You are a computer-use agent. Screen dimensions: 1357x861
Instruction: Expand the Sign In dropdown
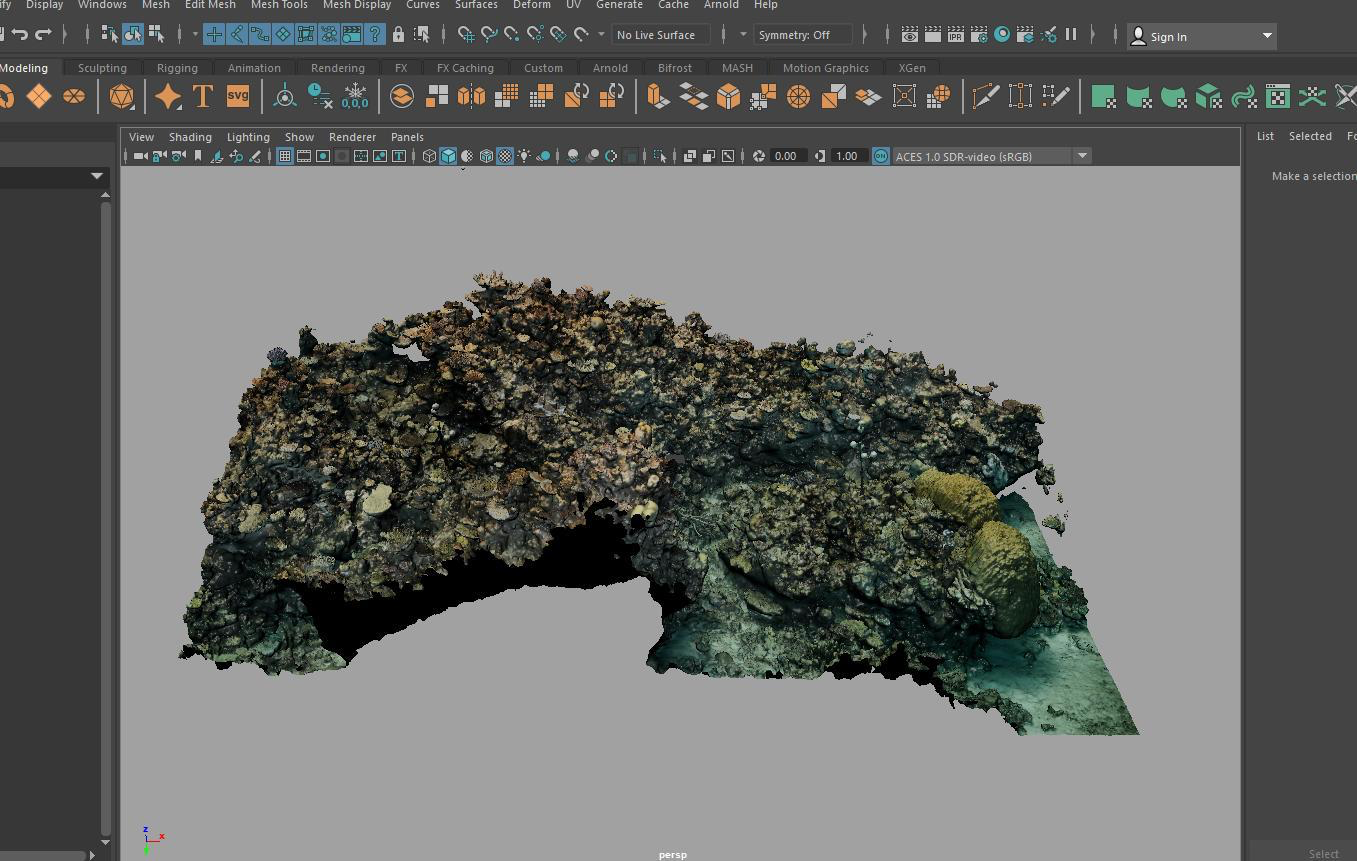click(x=1267, y=36)
